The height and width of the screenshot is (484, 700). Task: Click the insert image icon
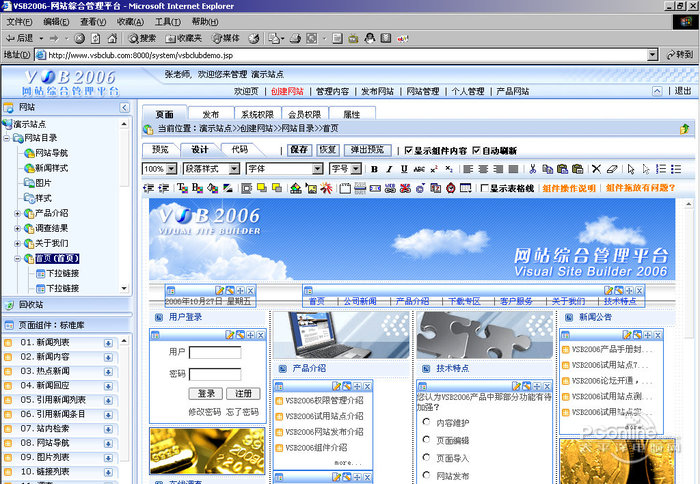(x=311, y=188)
